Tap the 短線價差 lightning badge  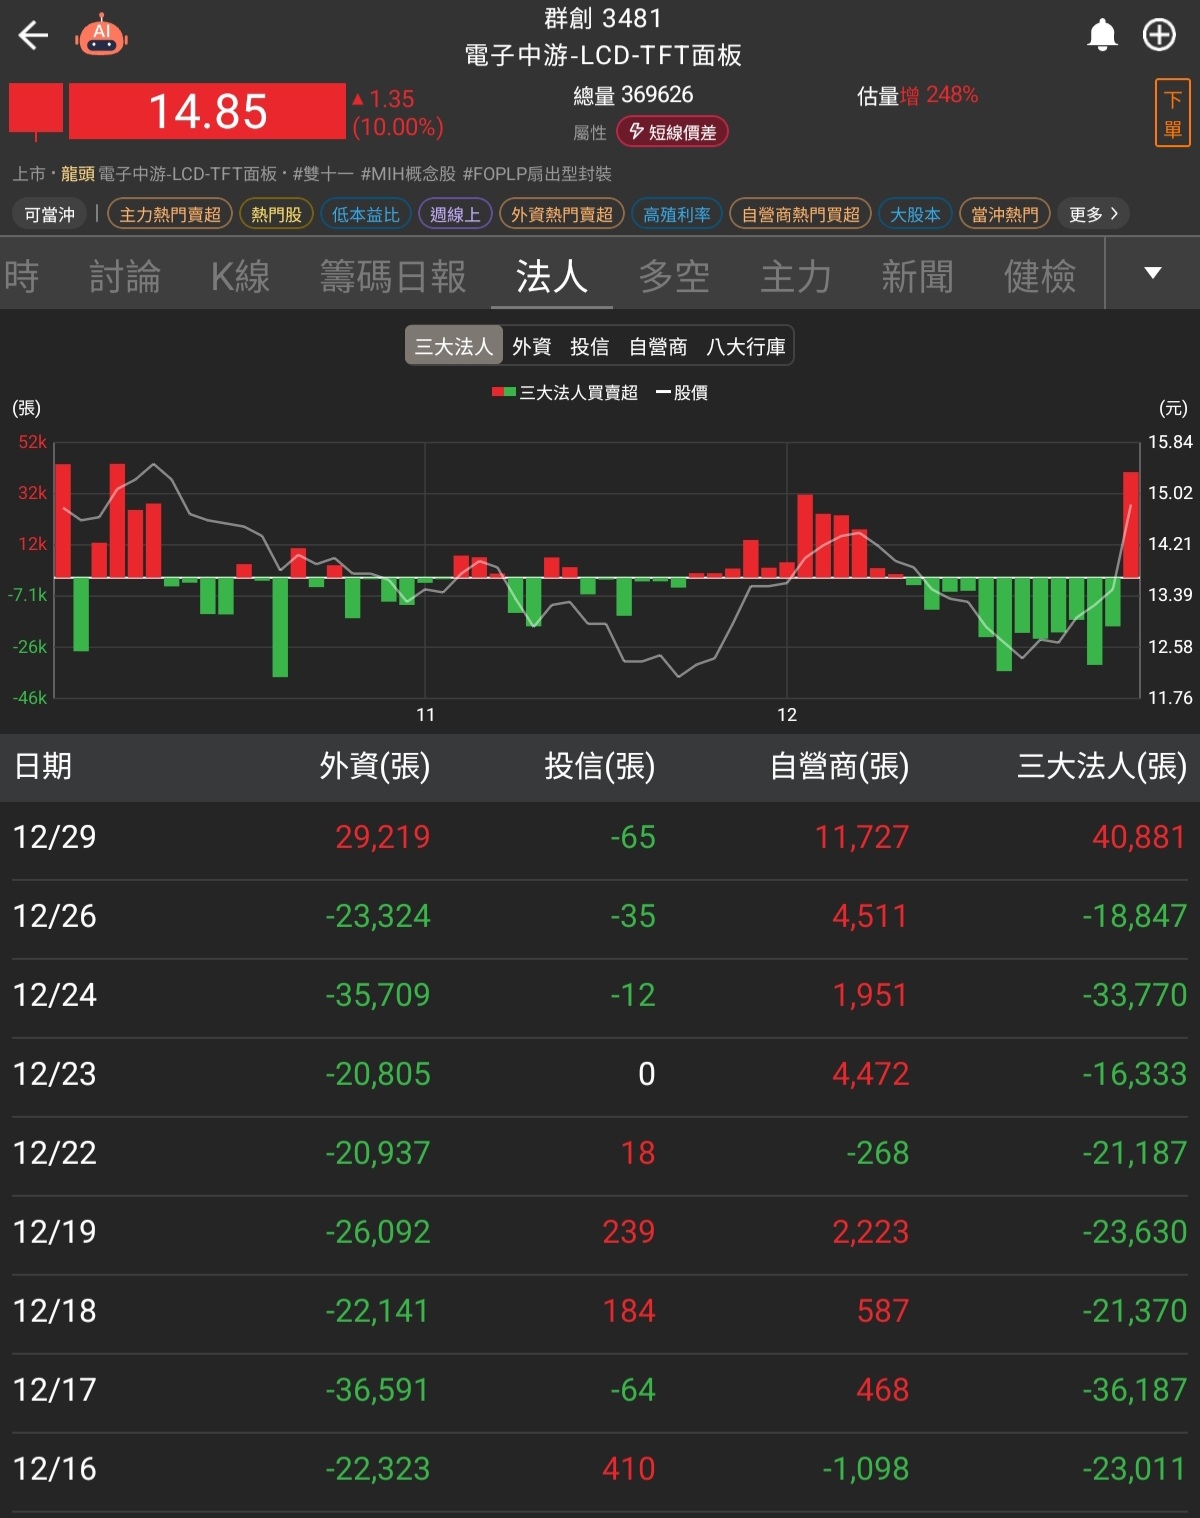[672, 132]
